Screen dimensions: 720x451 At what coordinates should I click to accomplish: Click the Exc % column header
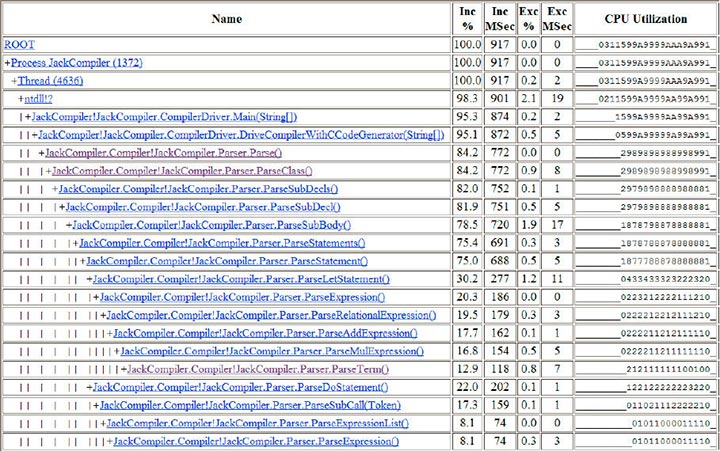(529, 19)
